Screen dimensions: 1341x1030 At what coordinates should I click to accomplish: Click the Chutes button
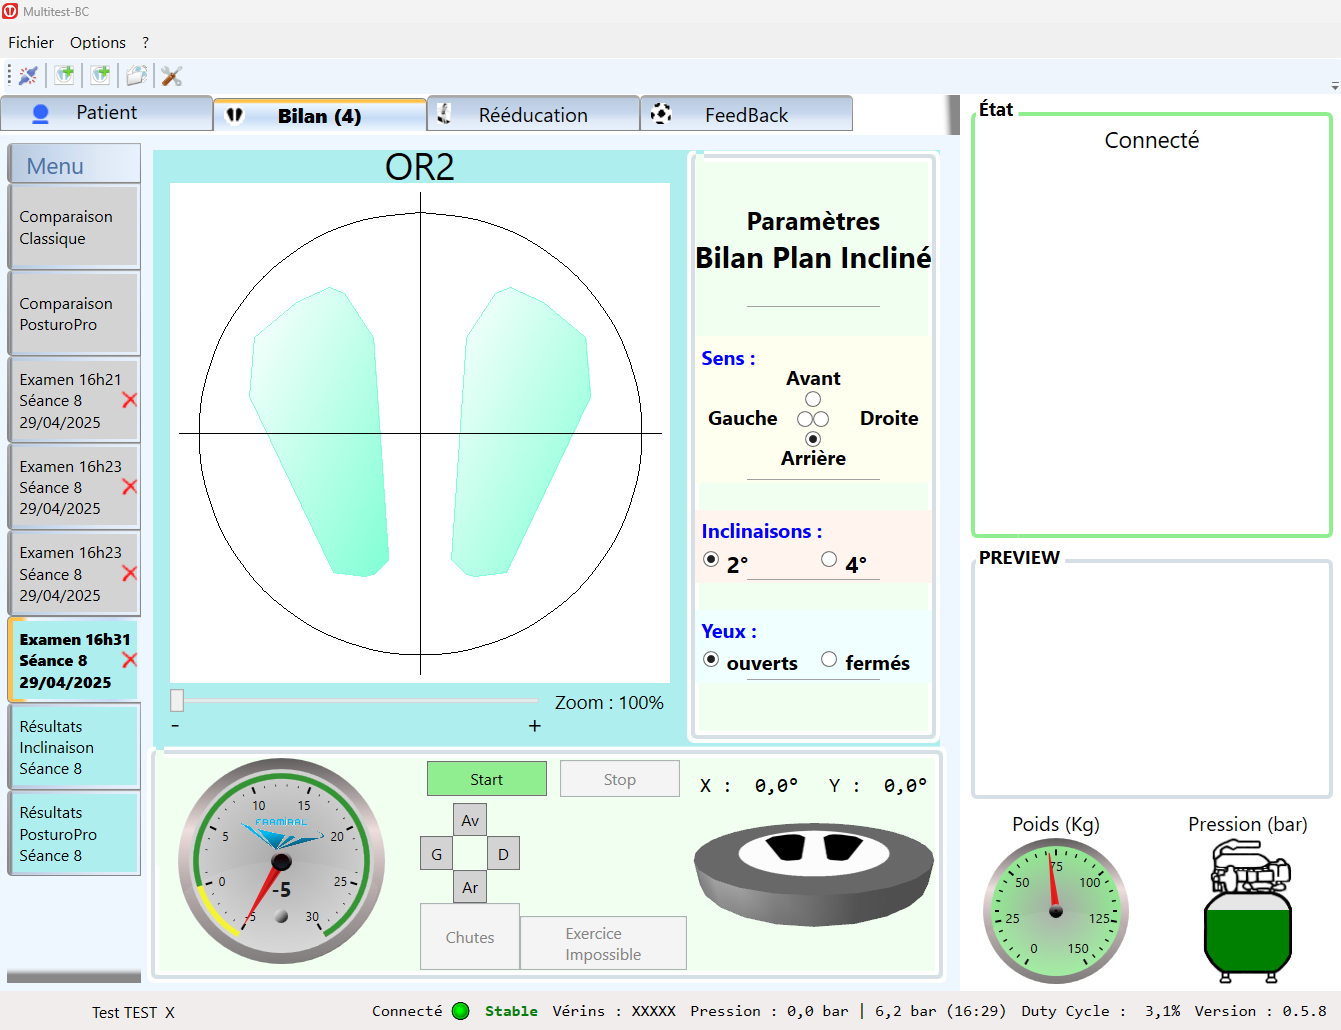tap(470, 937)
